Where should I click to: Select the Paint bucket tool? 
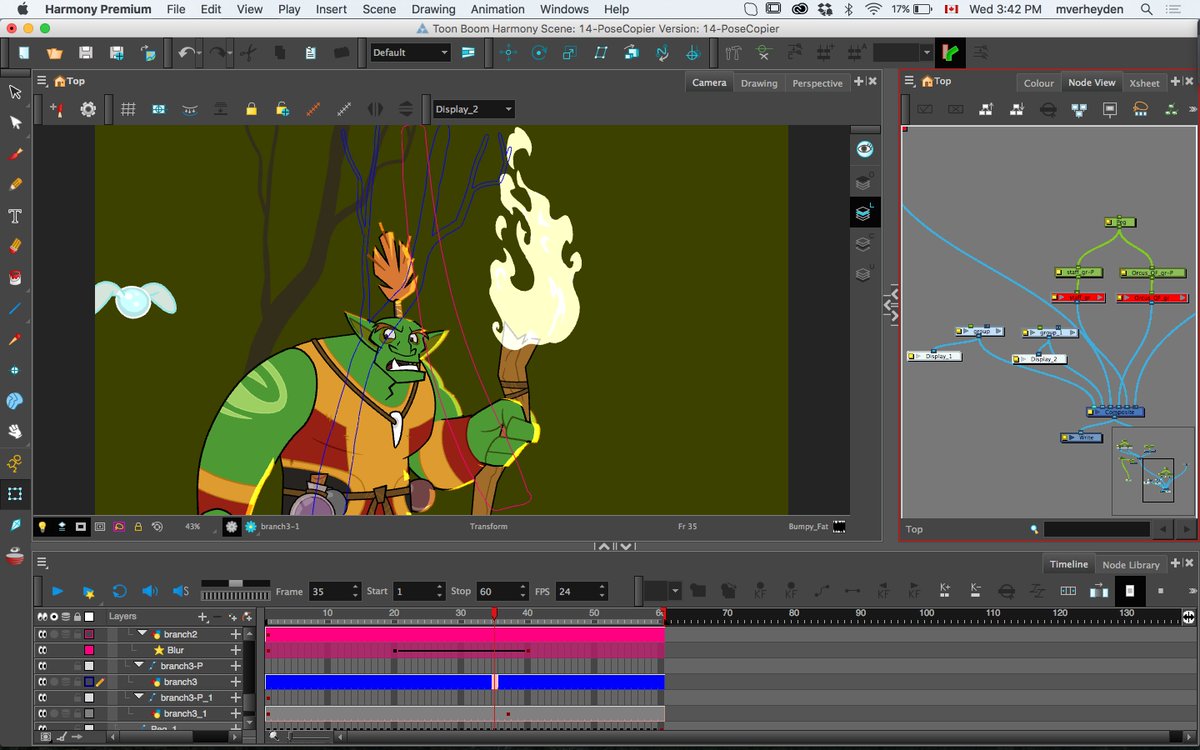click(x=15, y=277)
